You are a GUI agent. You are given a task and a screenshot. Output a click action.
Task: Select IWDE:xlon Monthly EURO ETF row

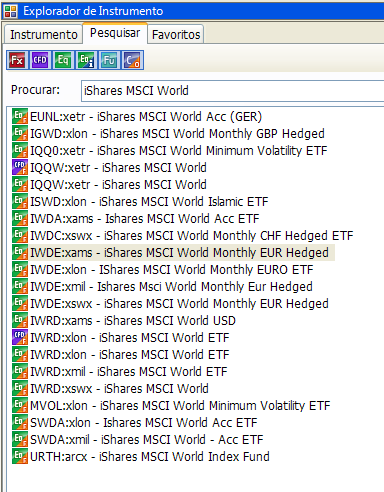tap(172, 270)
